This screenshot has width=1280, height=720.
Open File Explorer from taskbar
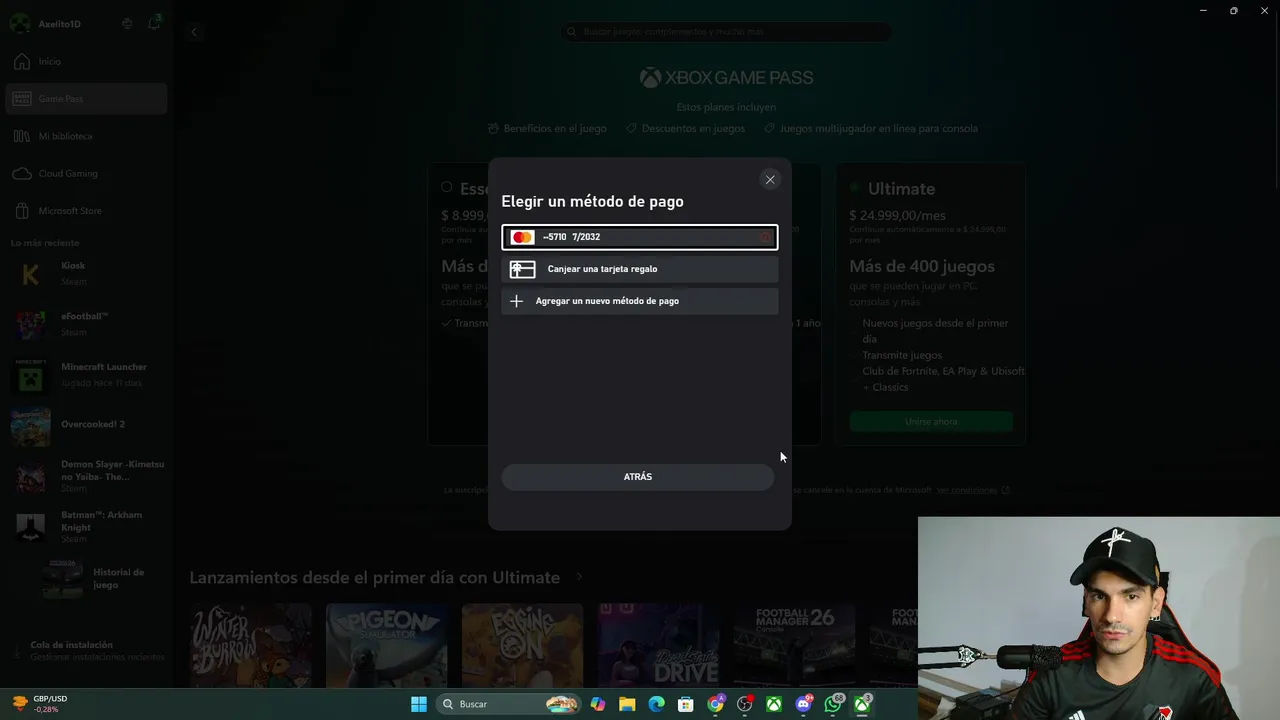click(627, 704)
